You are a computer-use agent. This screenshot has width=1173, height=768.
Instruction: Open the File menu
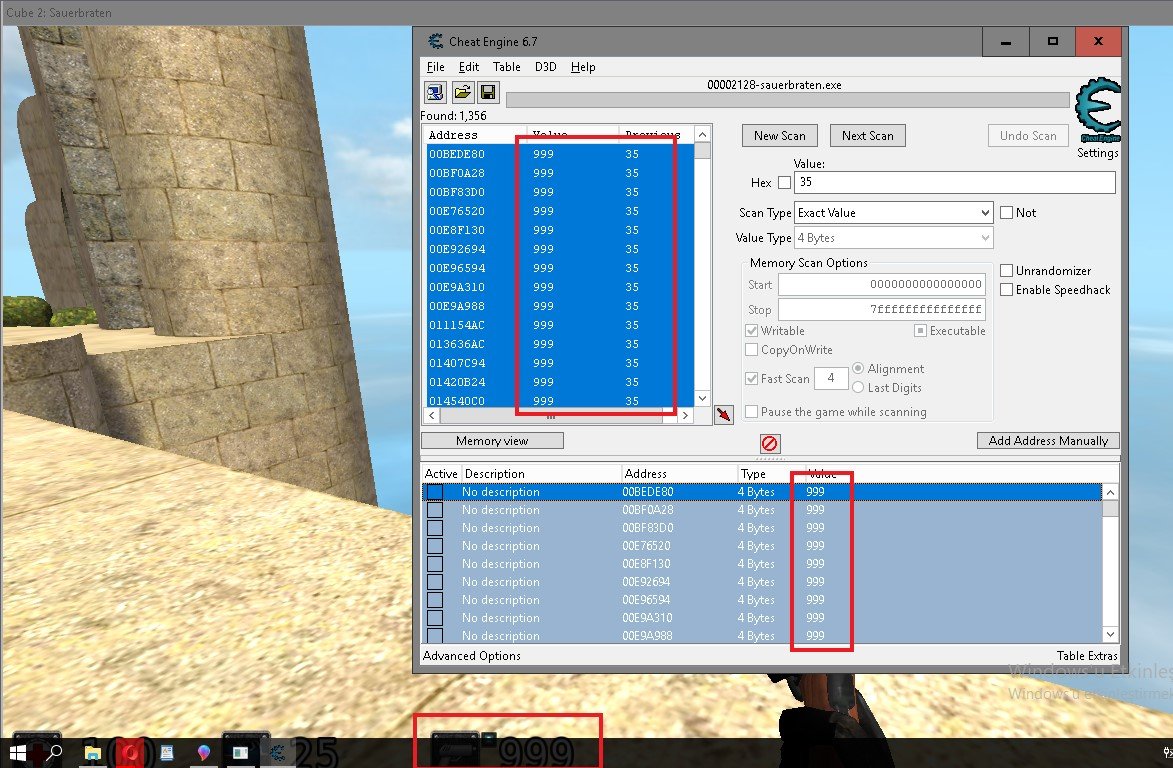click(435, 67)
